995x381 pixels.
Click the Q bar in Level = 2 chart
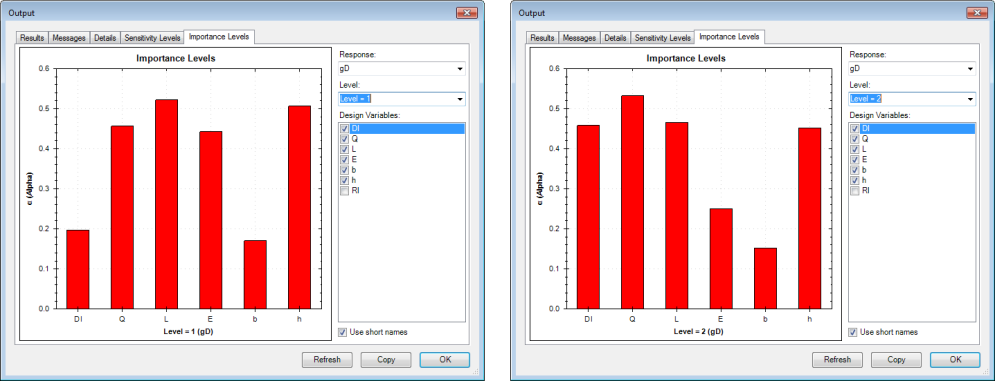tap(632, 202)
